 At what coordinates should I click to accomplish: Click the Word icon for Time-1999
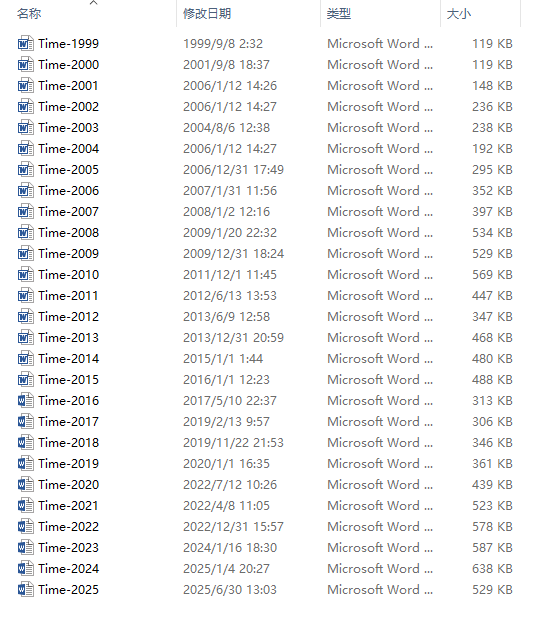pos(25,43)
